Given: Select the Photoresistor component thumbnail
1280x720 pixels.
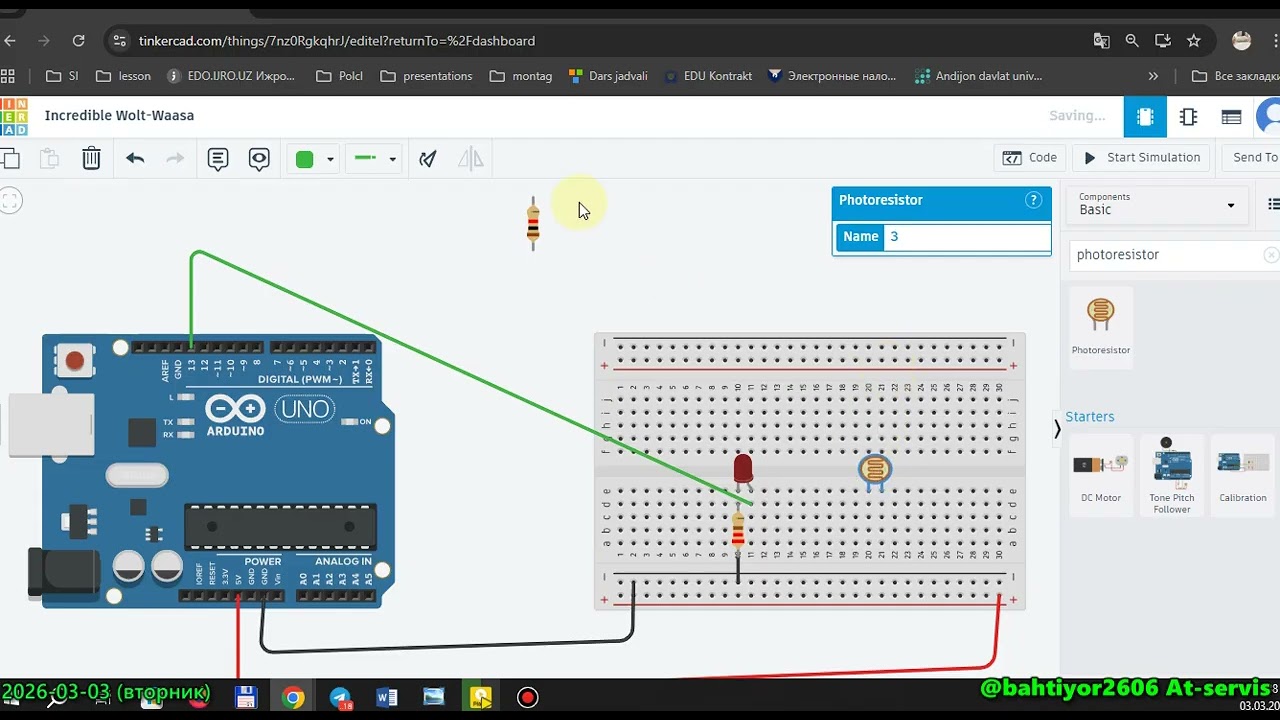Looking at the screenshot, I should click(1101, 327).
